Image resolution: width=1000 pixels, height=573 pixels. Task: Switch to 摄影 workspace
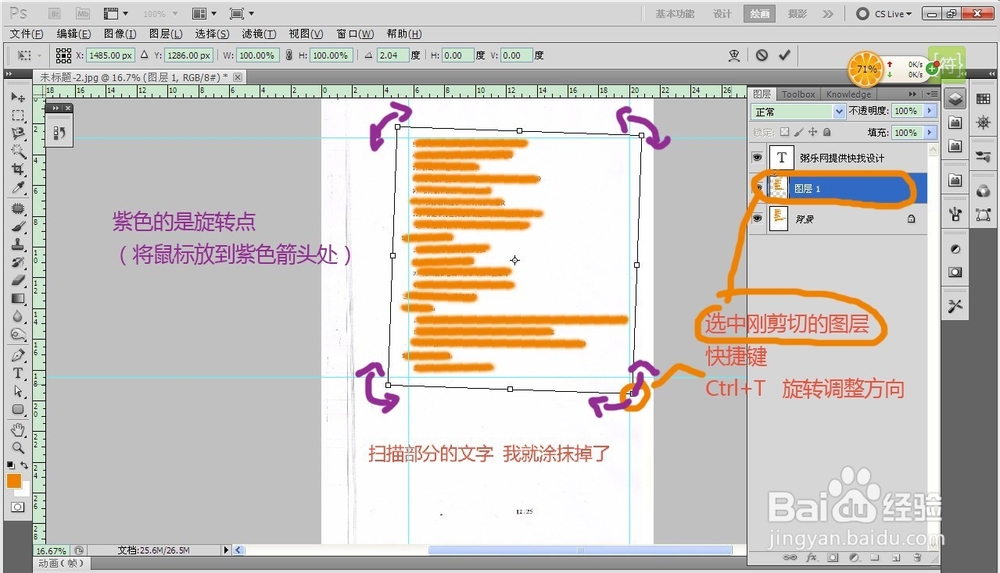click(x=797, y=13)
